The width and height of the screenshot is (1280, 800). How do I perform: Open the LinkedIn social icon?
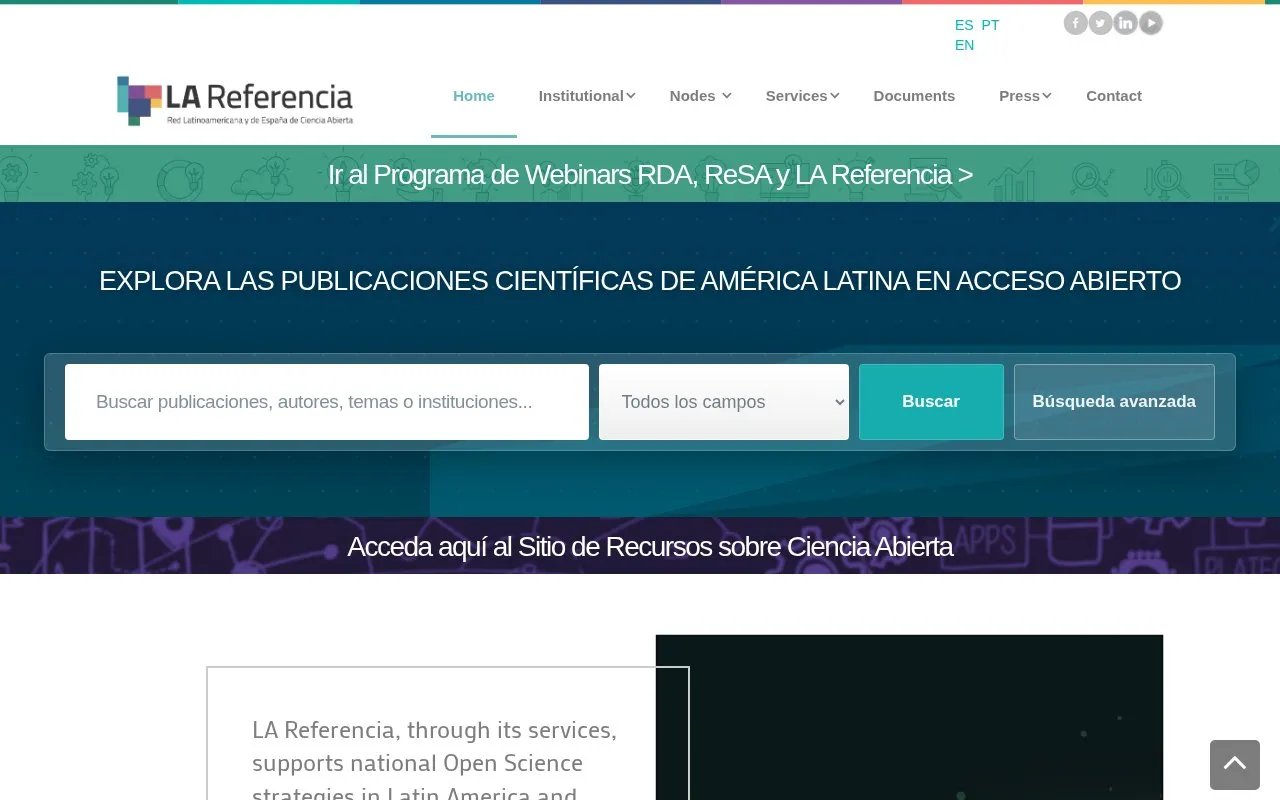click(x=1126, y=23)
